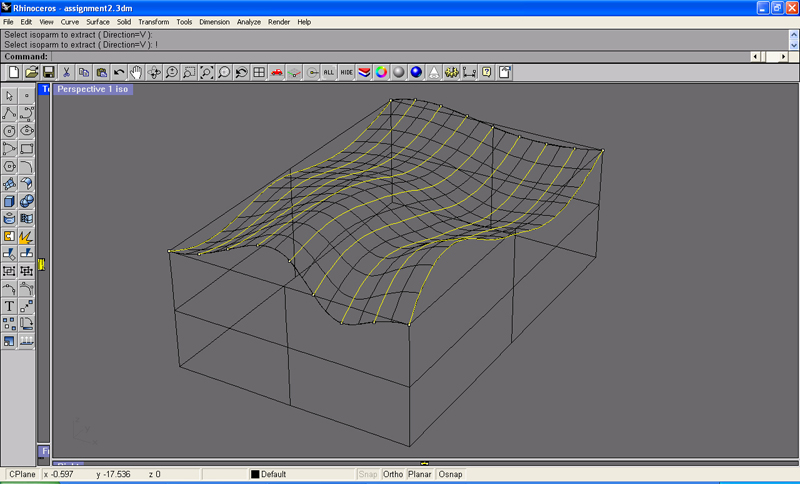Click the red car view icon
The width and height of the screenshot is (800, 484).
[277, 72]
